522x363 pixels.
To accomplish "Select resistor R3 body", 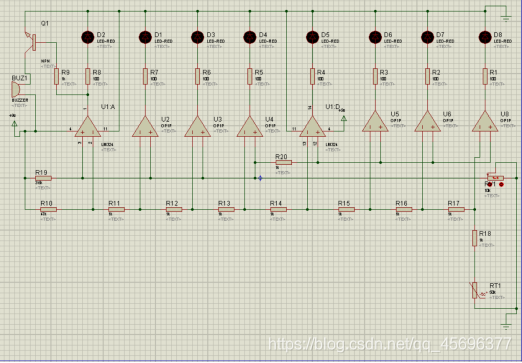I will pyautogui.click(x=375, y=76).
